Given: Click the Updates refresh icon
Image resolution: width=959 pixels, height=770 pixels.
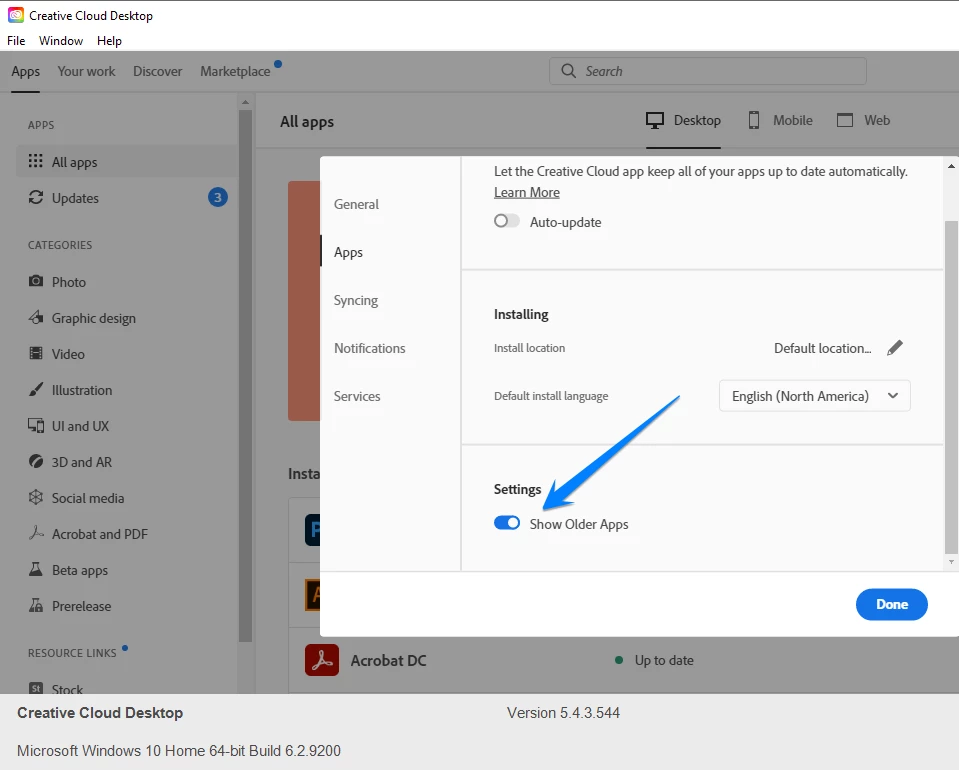Looking at the screenshot, I should point(35,198).
